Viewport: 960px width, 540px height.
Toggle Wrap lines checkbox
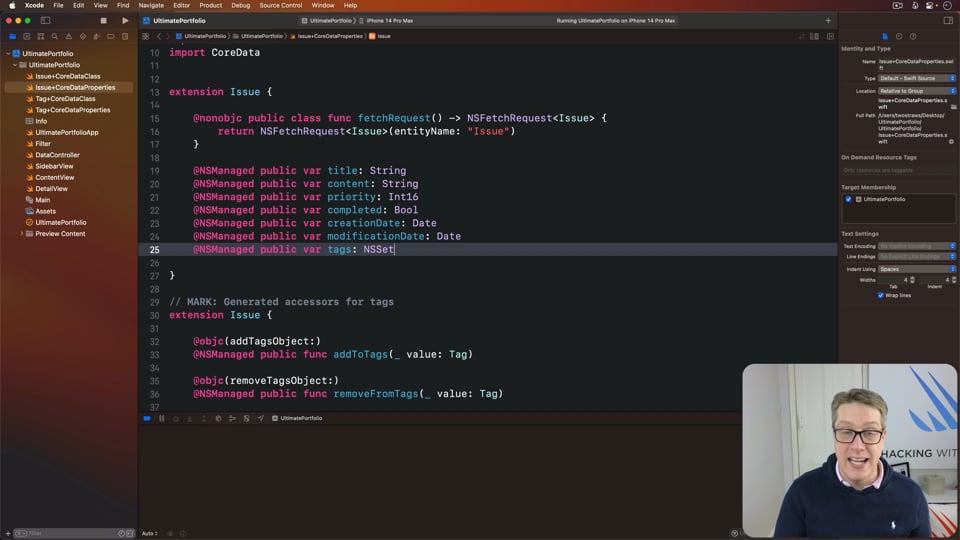[880, 295]
